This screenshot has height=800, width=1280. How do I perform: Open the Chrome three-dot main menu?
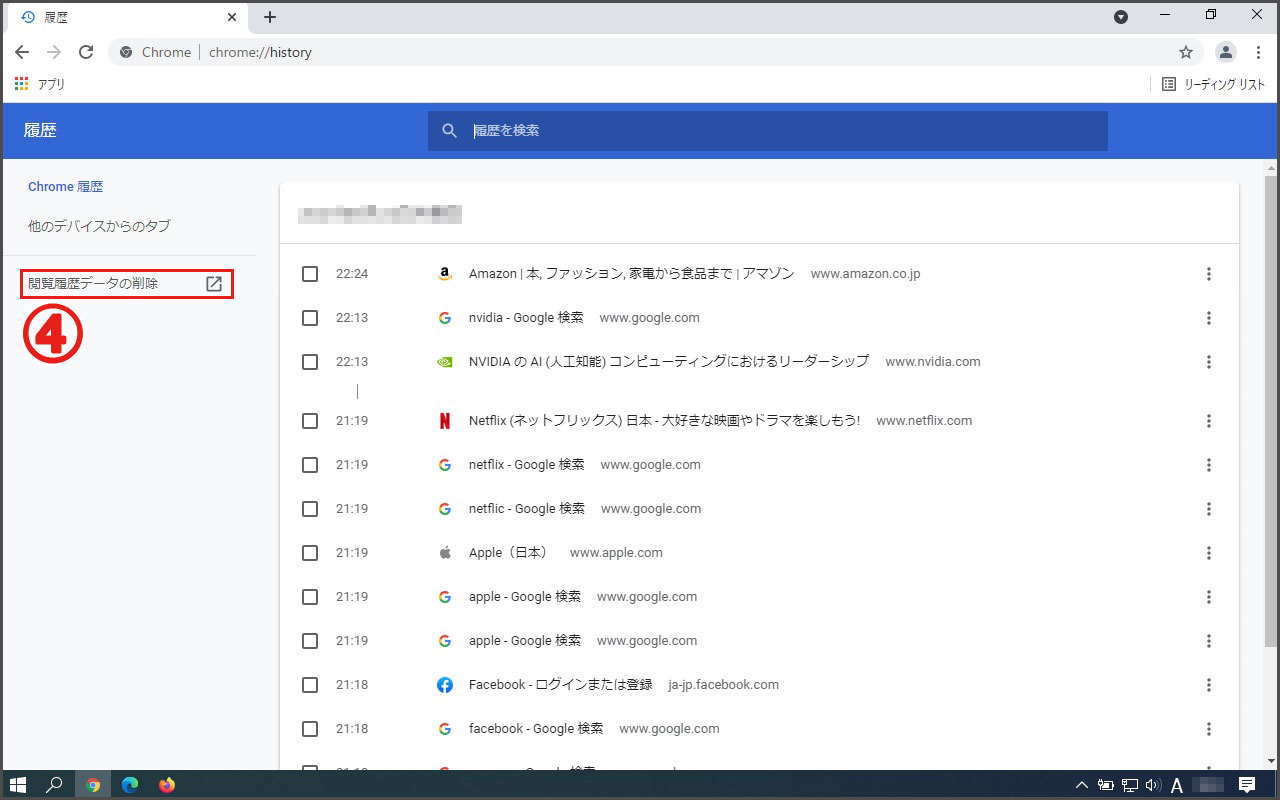click(x=1258, y=52)
